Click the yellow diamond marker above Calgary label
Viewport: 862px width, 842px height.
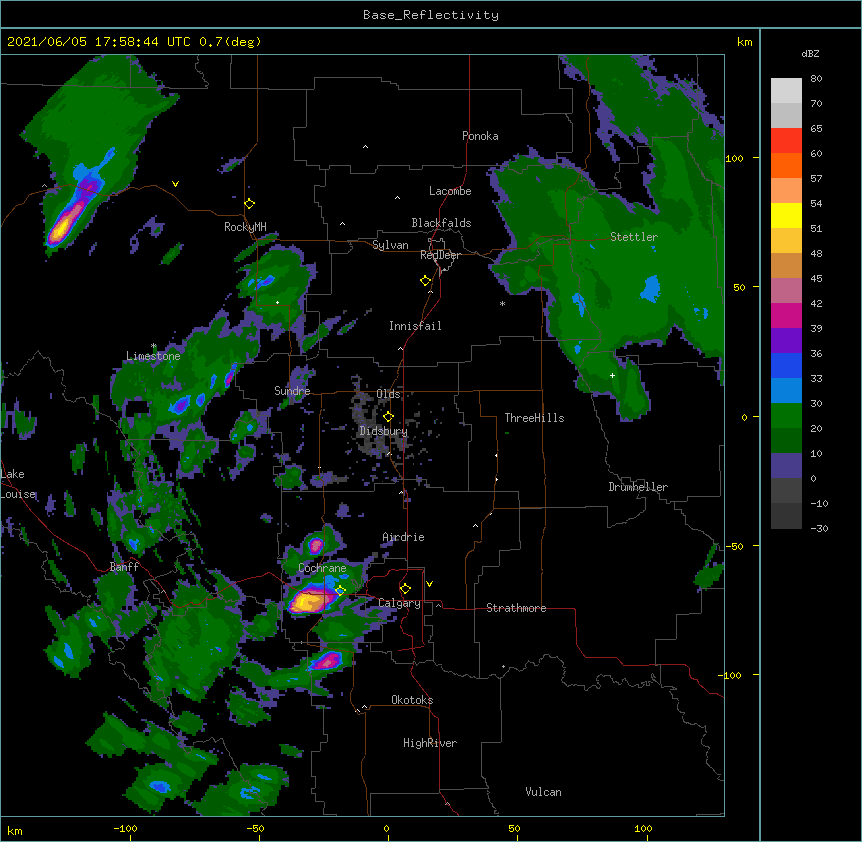[x=405, y=589]
